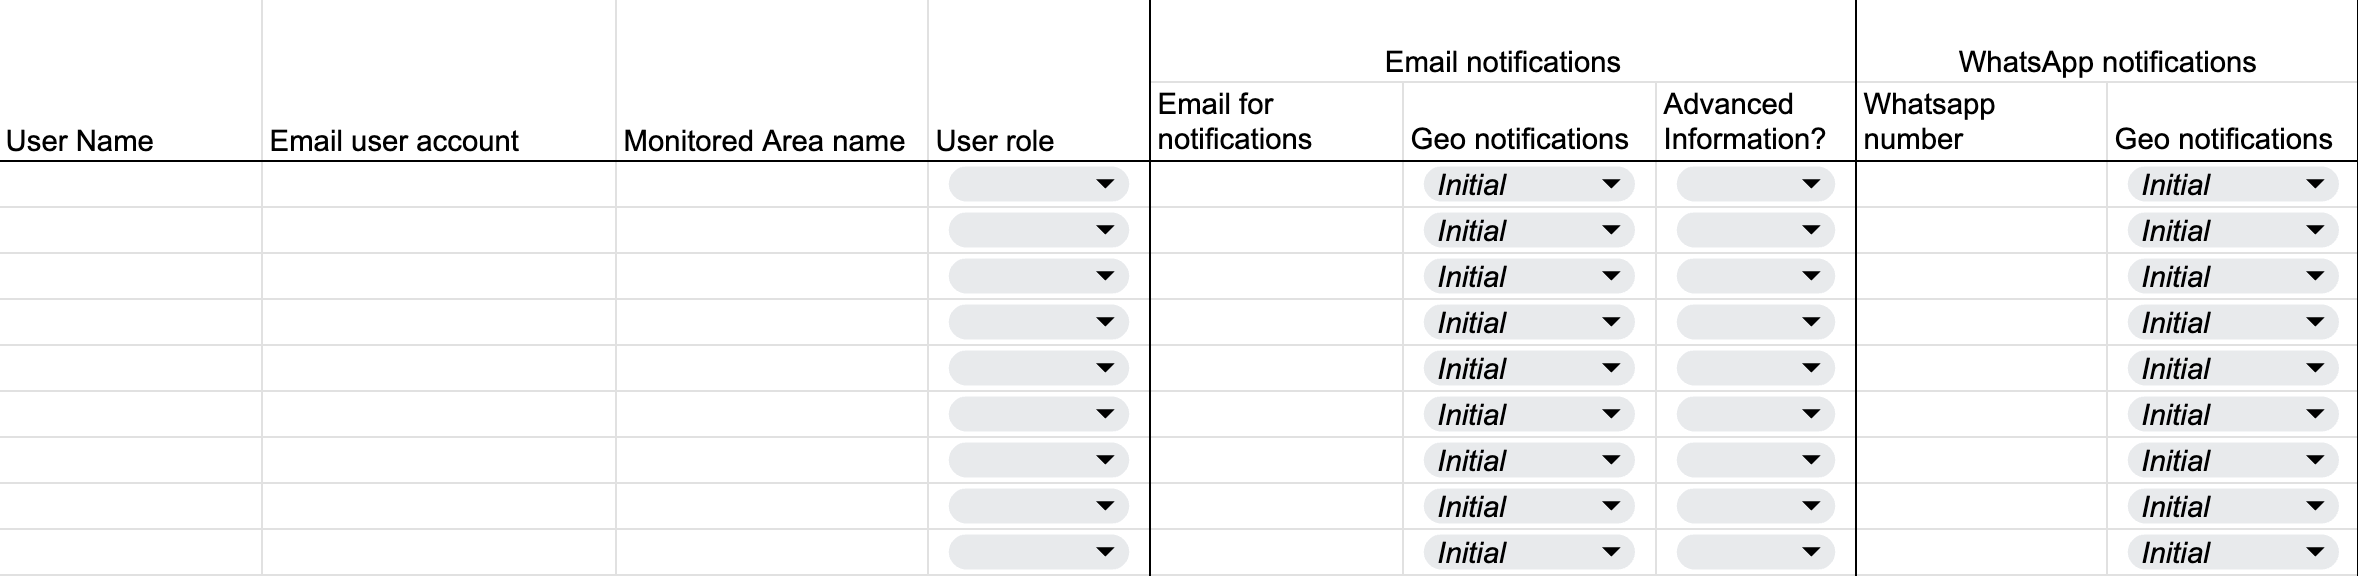Viewport: 2358px width, 576px height.
Task: Select the "WhatsApp notifications" group header
Action: [x=2107, y=62]
